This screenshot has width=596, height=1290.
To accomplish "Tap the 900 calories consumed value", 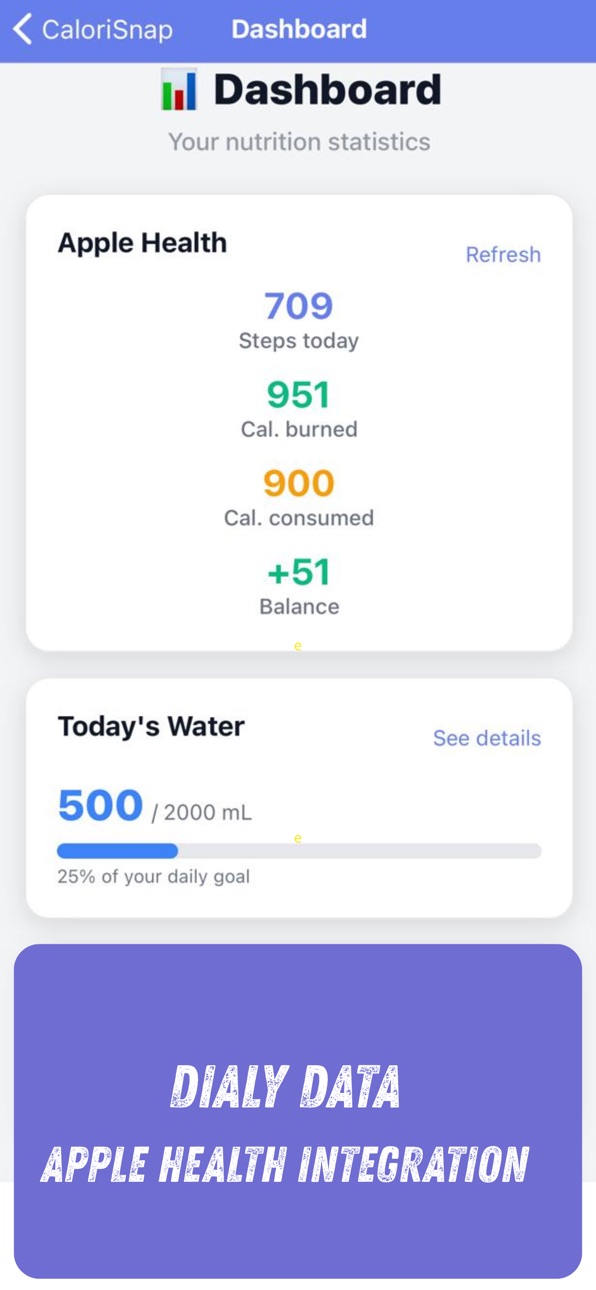I will click(299, 484).
